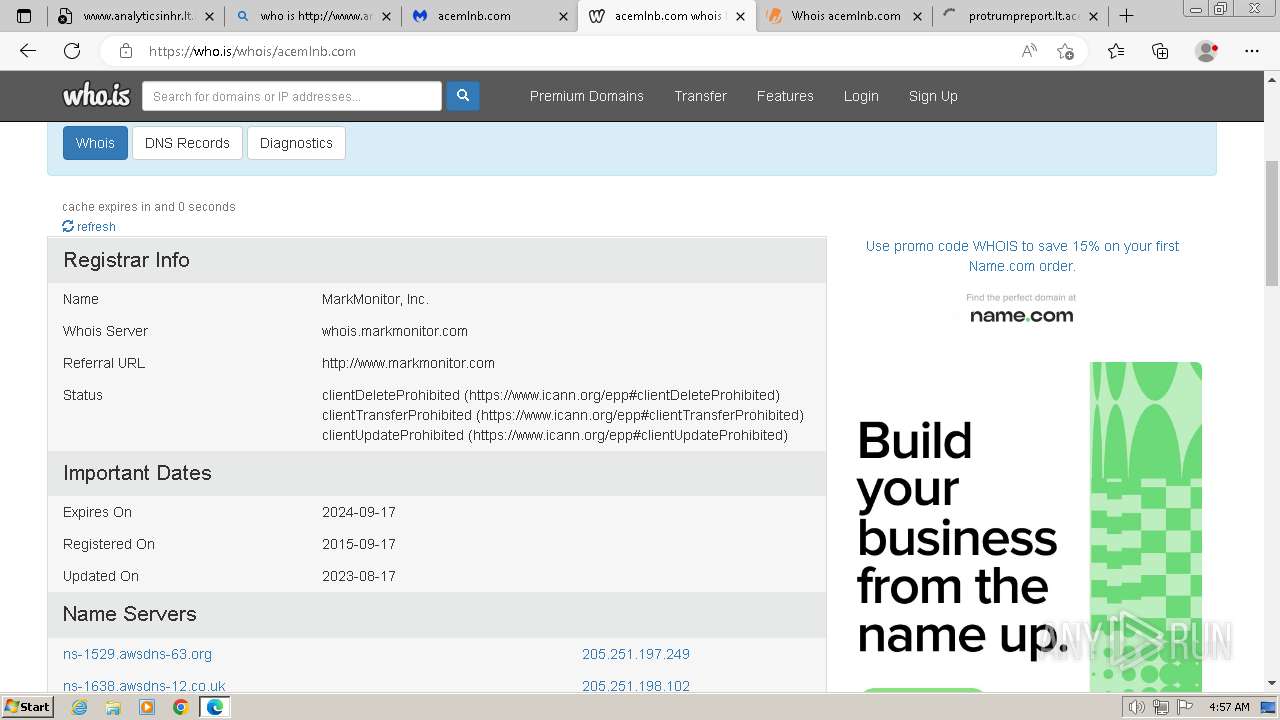Screen dimensions: 1280x720
Task: Click the vertical scrollbar down arrow
Action: point(1271,683)
